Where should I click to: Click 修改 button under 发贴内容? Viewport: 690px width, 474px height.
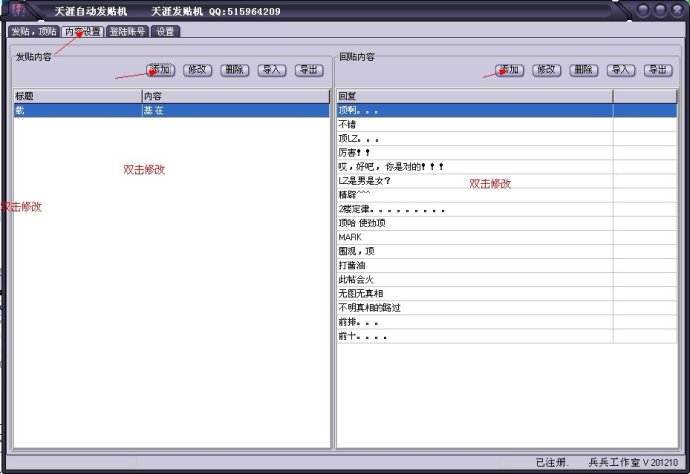pos(198,70)
